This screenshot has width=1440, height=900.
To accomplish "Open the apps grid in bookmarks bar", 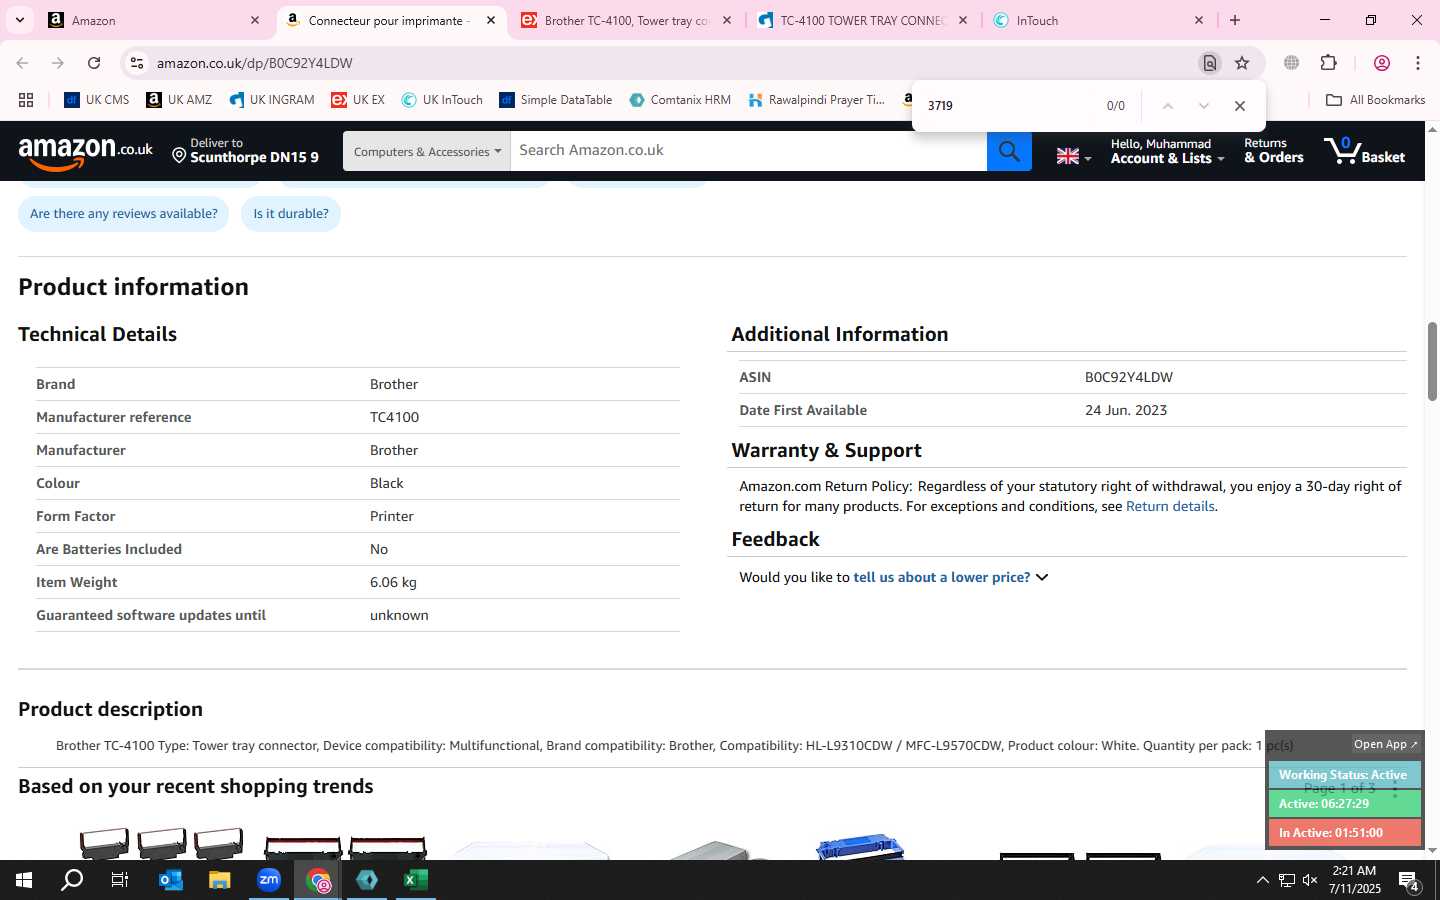I will (26, 100).
